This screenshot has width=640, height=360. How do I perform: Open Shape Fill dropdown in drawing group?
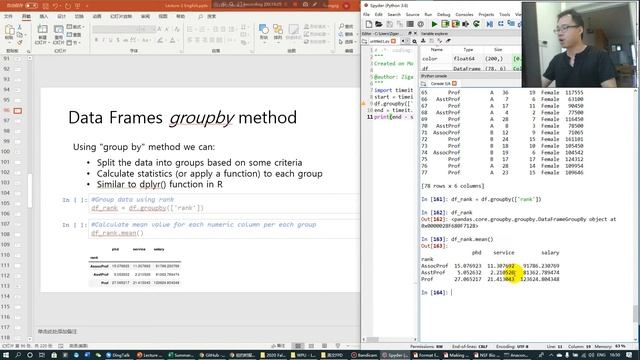tap(316, 27)
